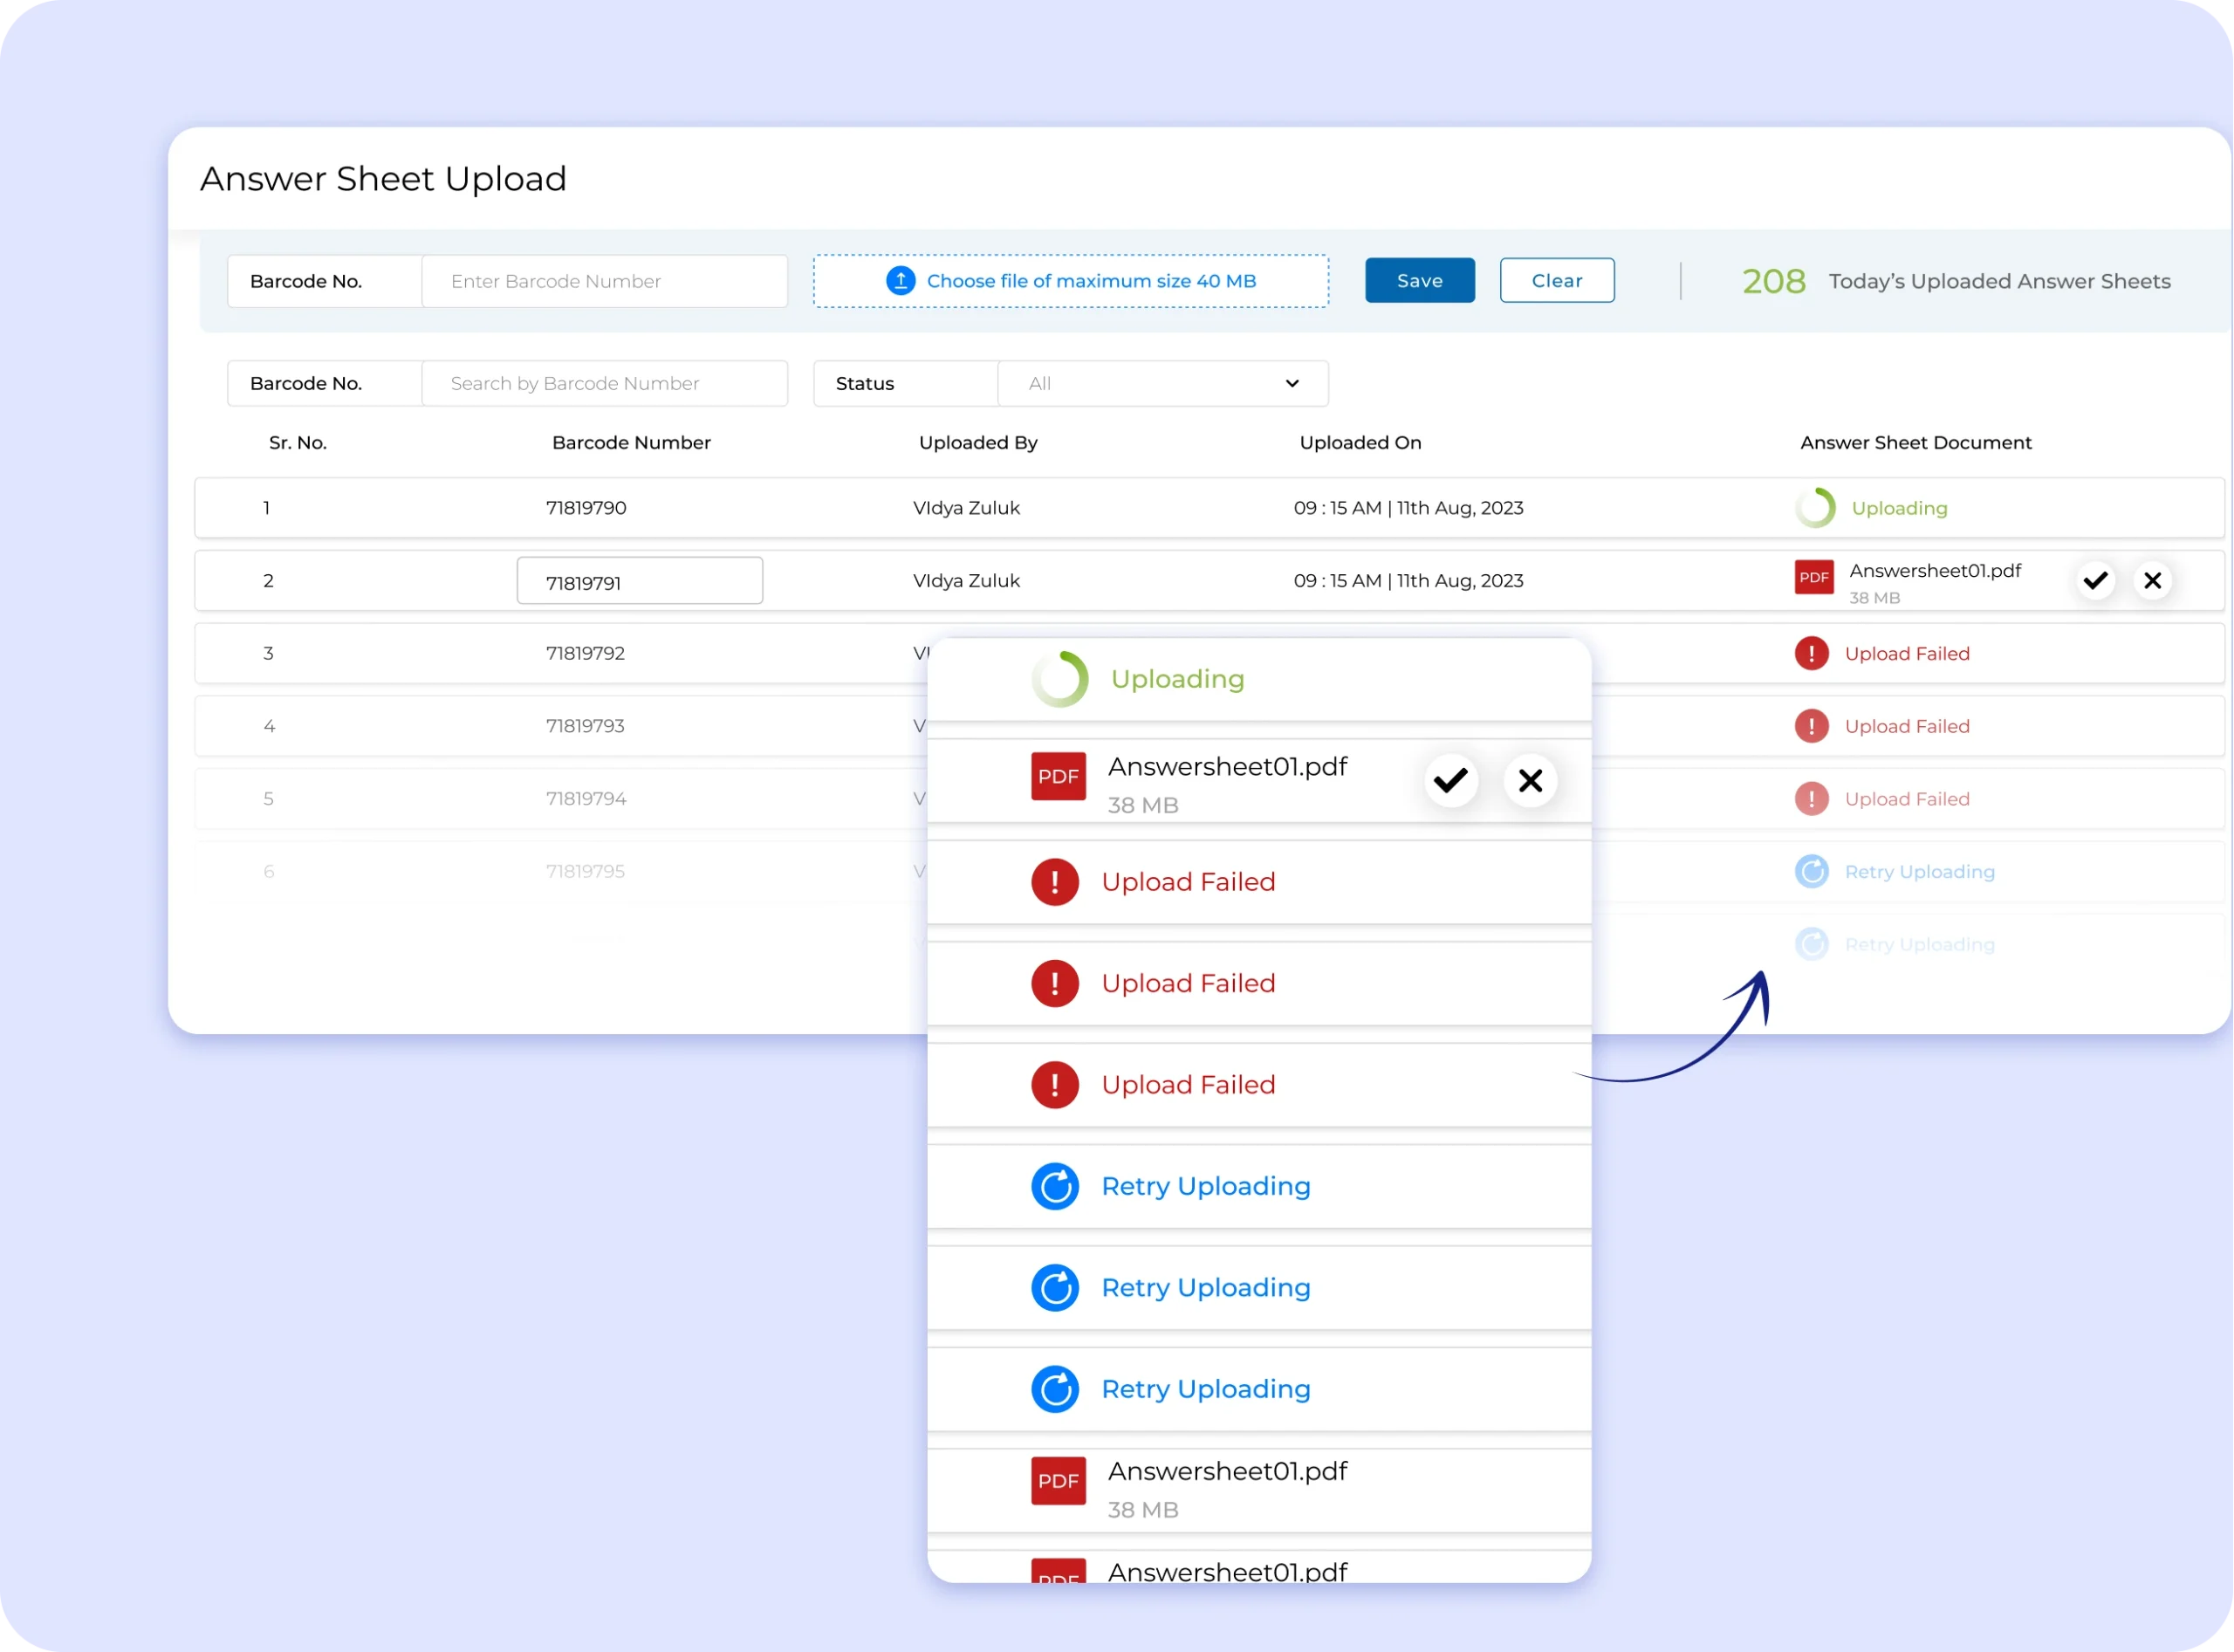Click first Retry Uploading icon in popup

coord(1055,1186)
